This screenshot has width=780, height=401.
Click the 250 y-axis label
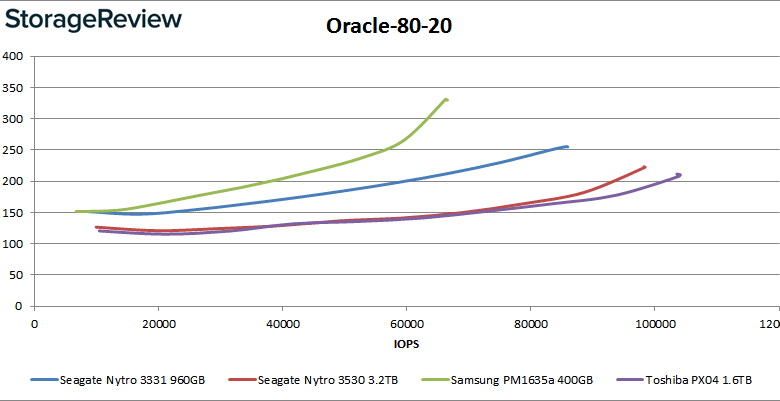click(x=12, y=150)
